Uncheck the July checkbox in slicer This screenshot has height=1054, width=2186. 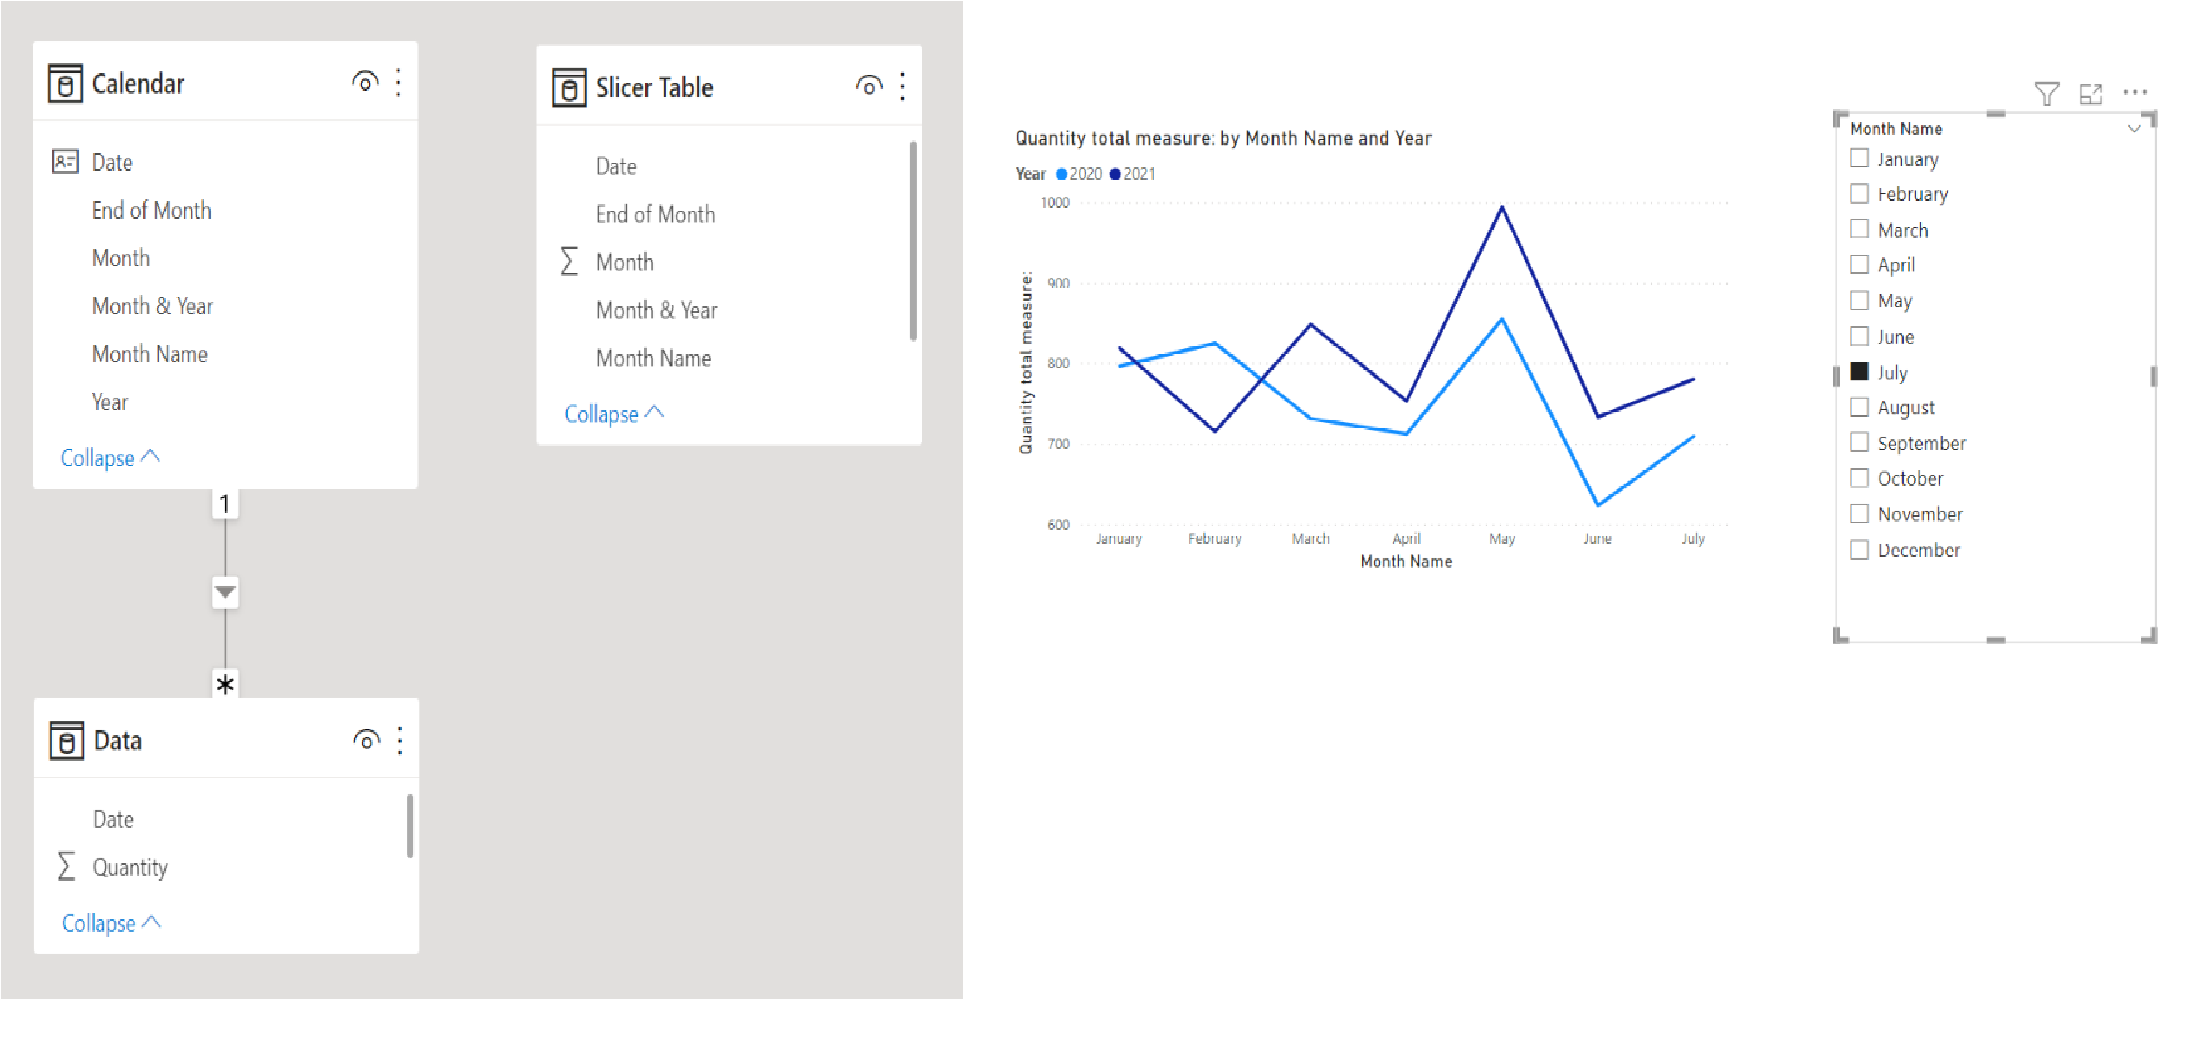coord(1859,371)
